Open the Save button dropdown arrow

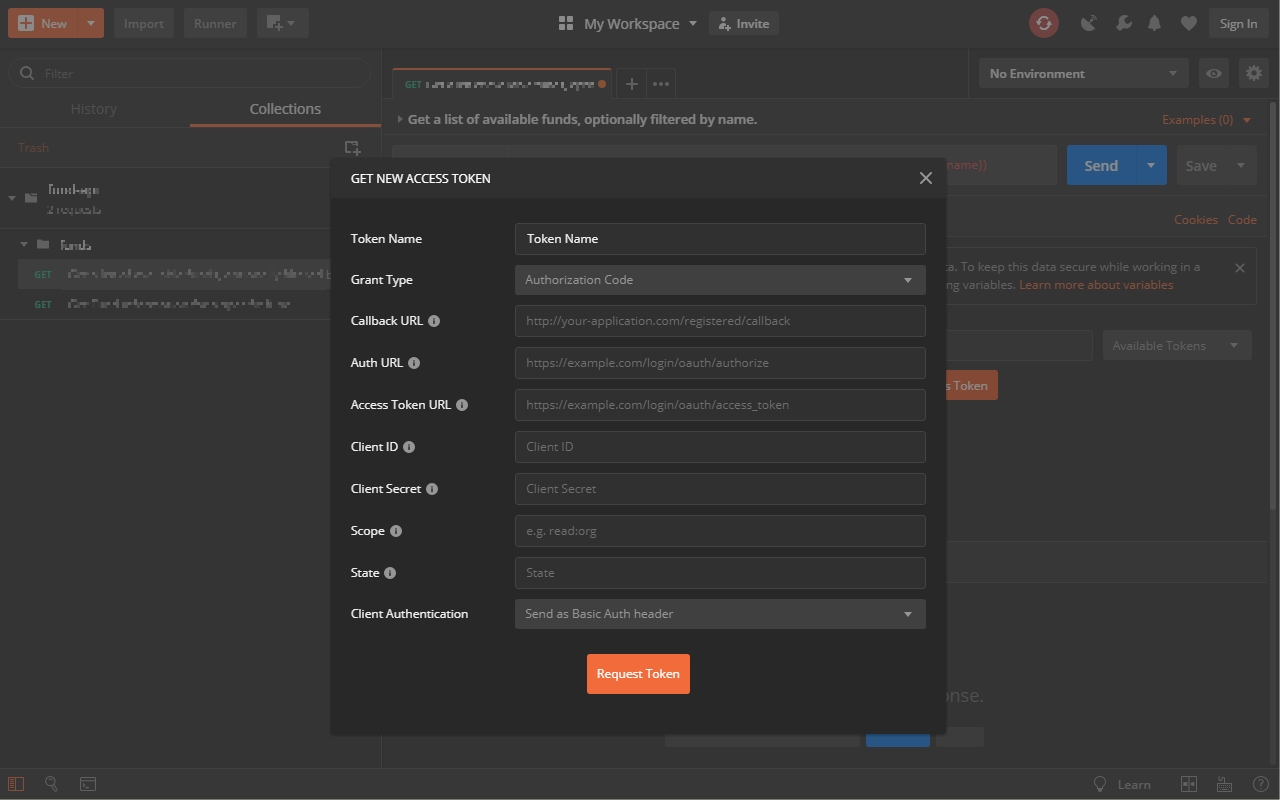[x=1241, y=165]
